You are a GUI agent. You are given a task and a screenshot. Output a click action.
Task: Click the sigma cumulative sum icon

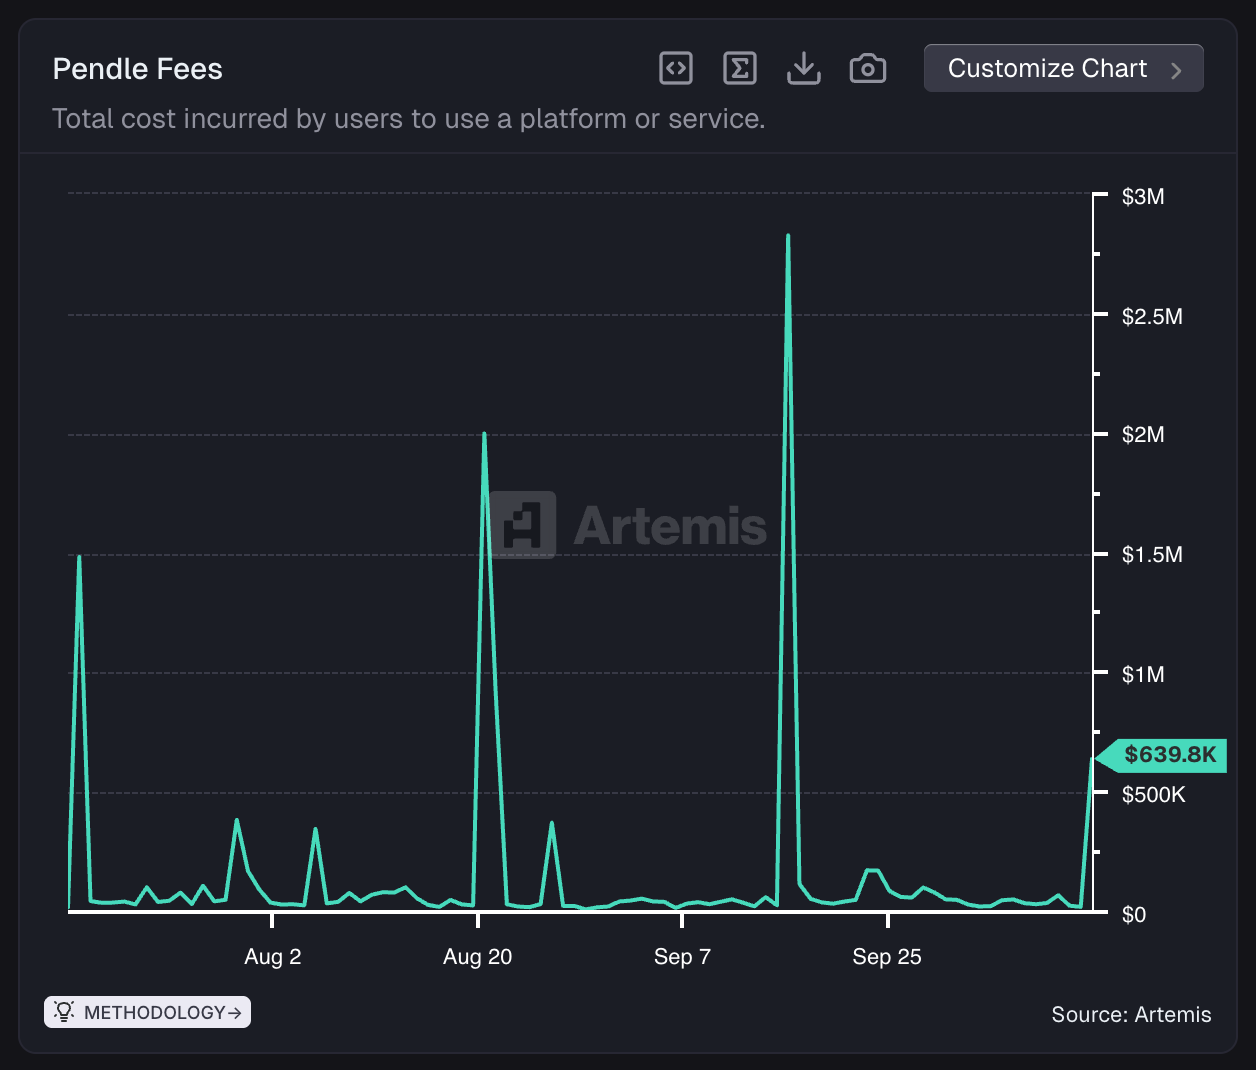[740, 68]
